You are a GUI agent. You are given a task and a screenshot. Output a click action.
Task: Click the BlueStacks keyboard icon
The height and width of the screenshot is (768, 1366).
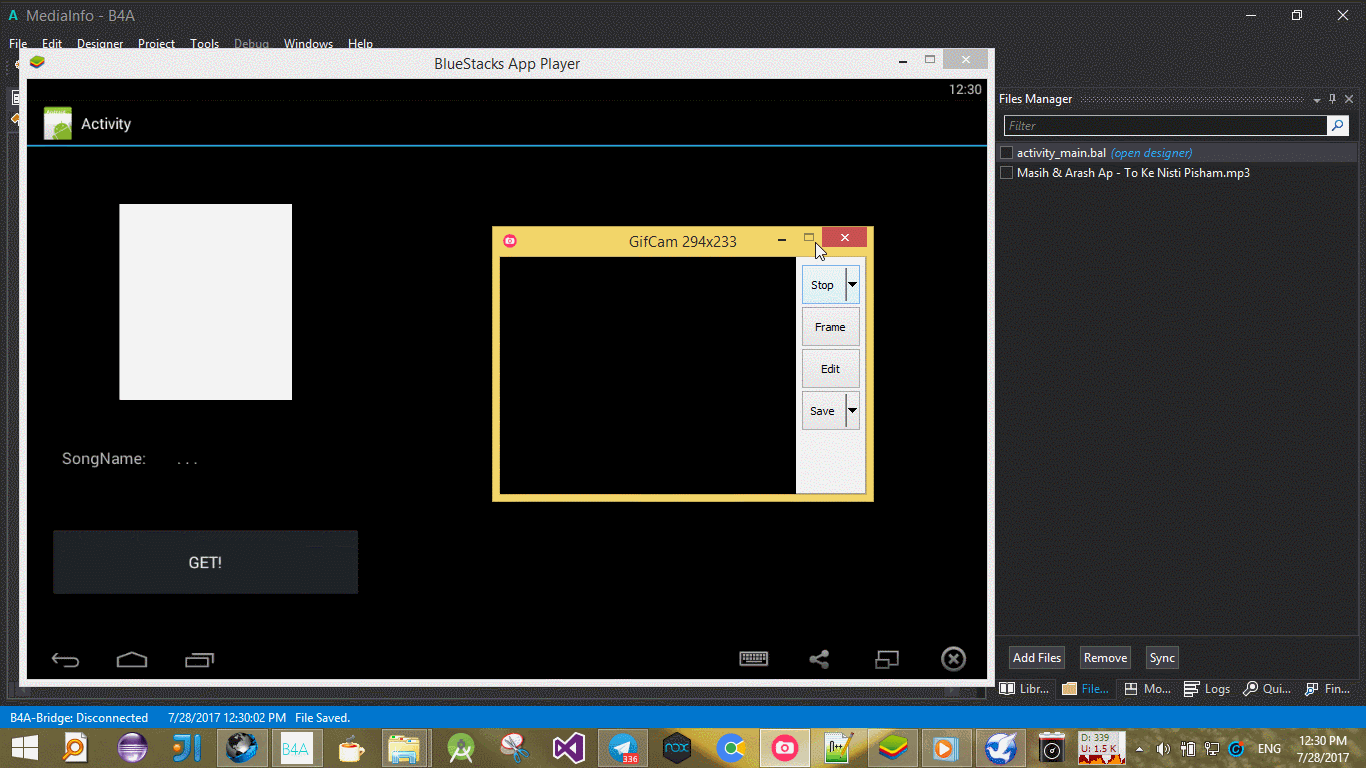click(x=753, y=659)
